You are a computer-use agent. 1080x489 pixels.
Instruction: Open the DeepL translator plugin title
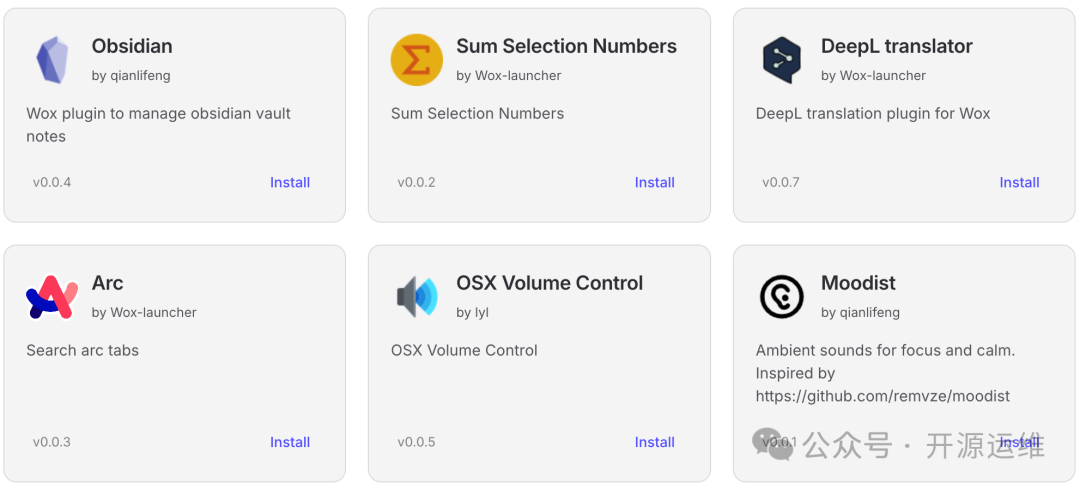pos(896,46)
